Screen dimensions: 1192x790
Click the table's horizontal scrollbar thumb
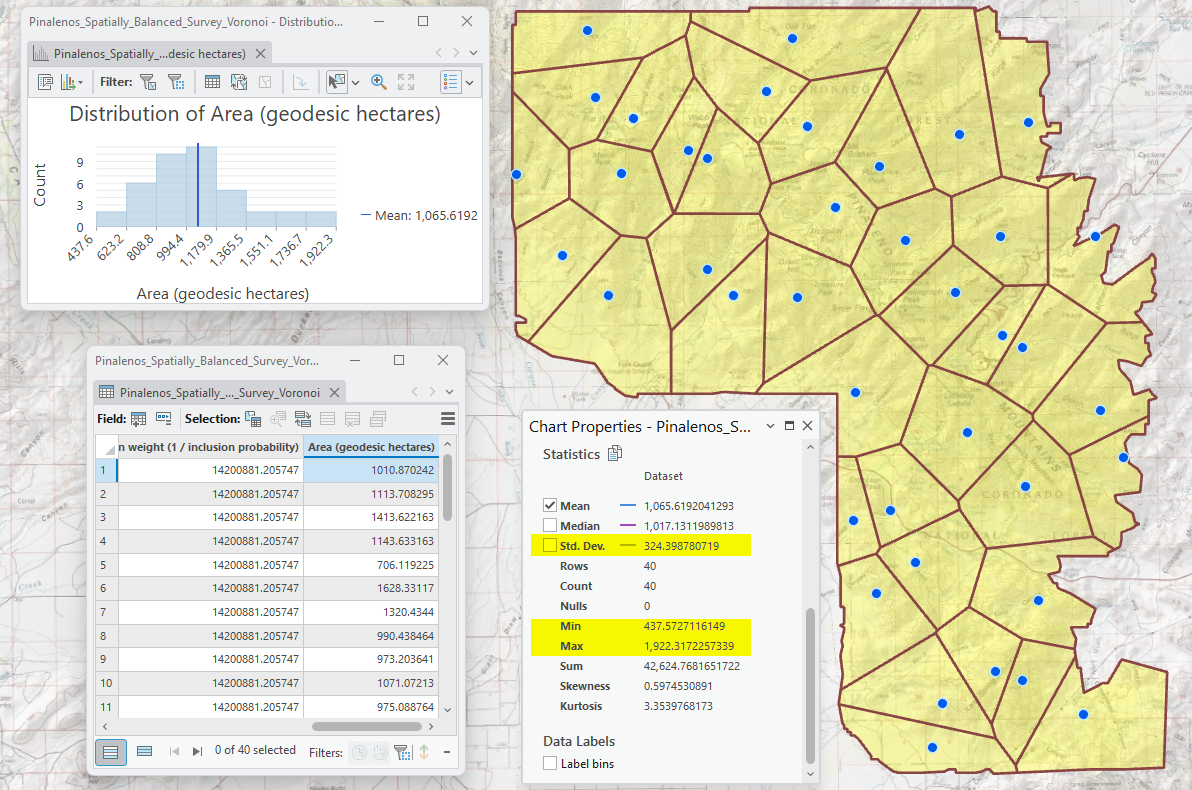coord(366,727)
